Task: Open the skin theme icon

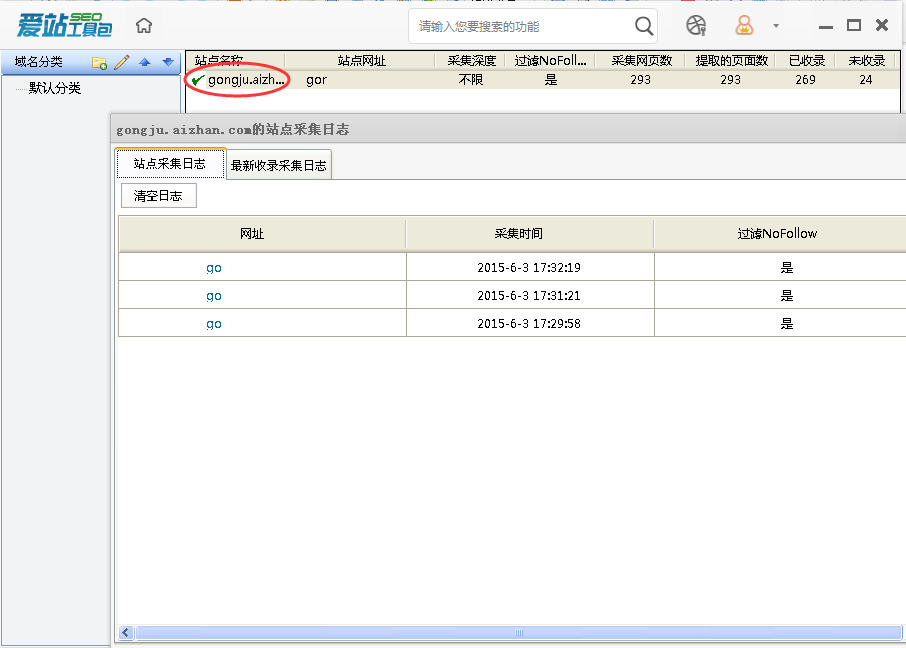Action: pos(696,26)
